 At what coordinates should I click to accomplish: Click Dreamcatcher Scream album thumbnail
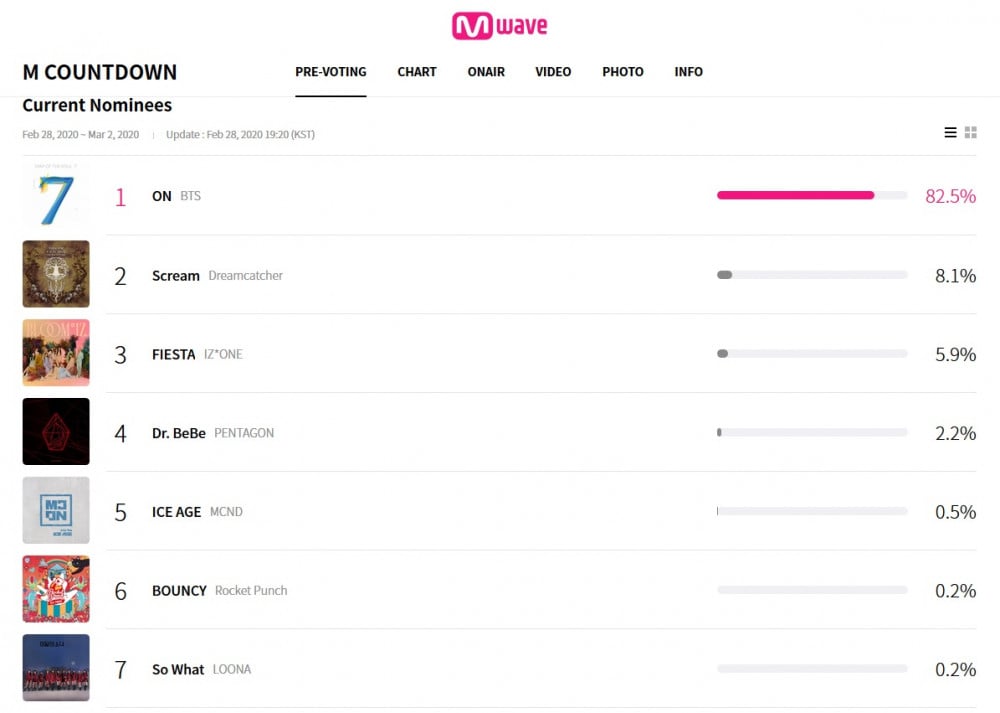point(56,274)
